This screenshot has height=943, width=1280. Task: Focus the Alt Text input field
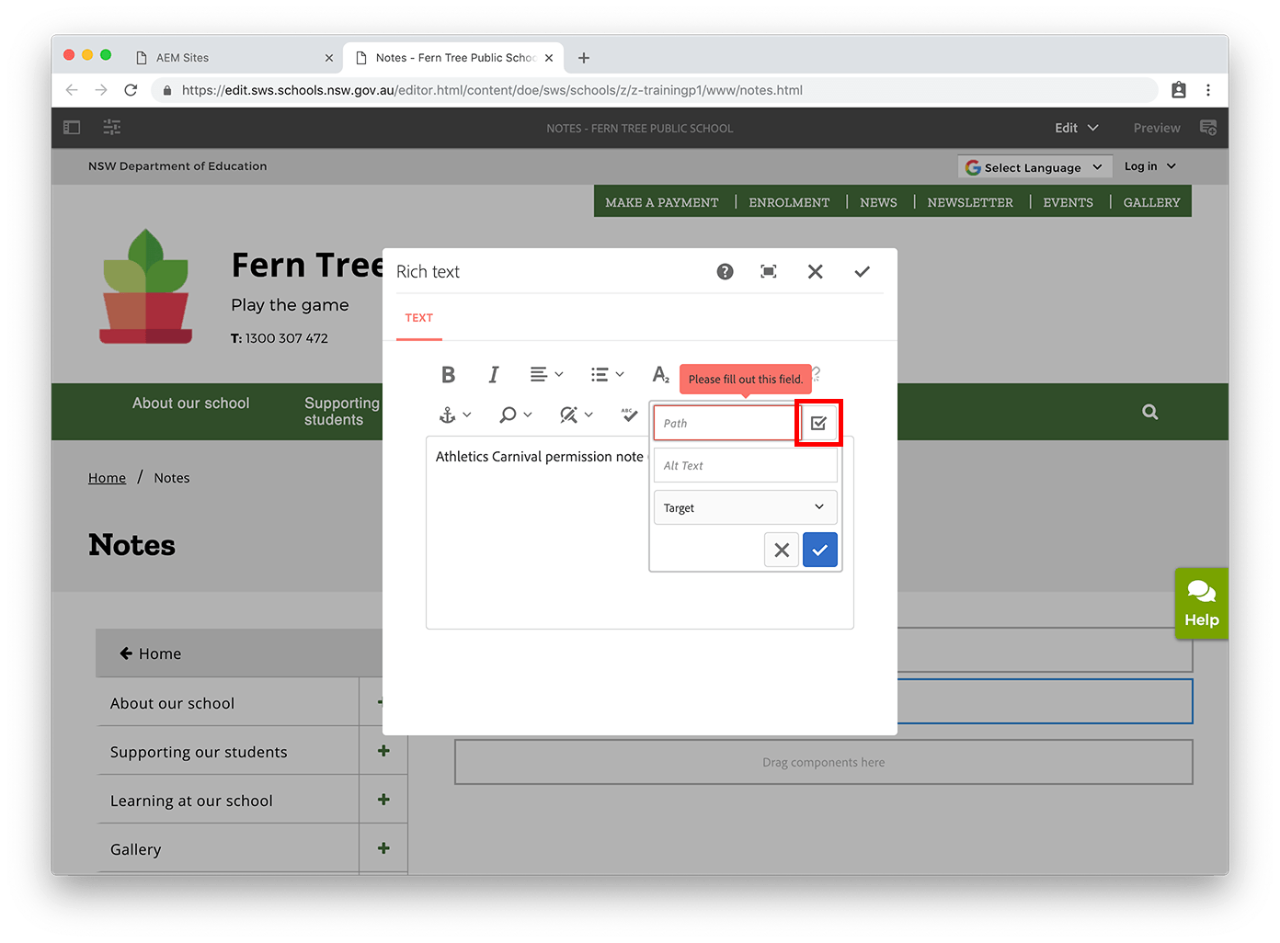pos(745,465)
